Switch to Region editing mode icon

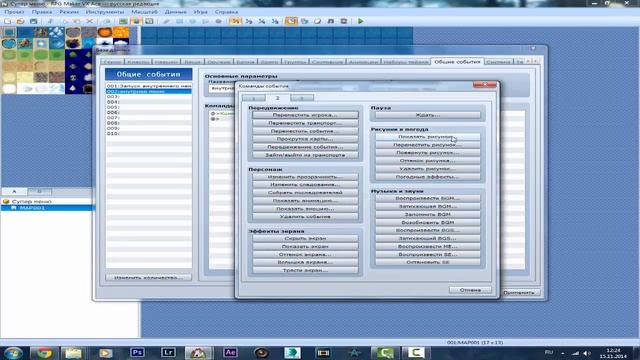(x=149, y=21)
